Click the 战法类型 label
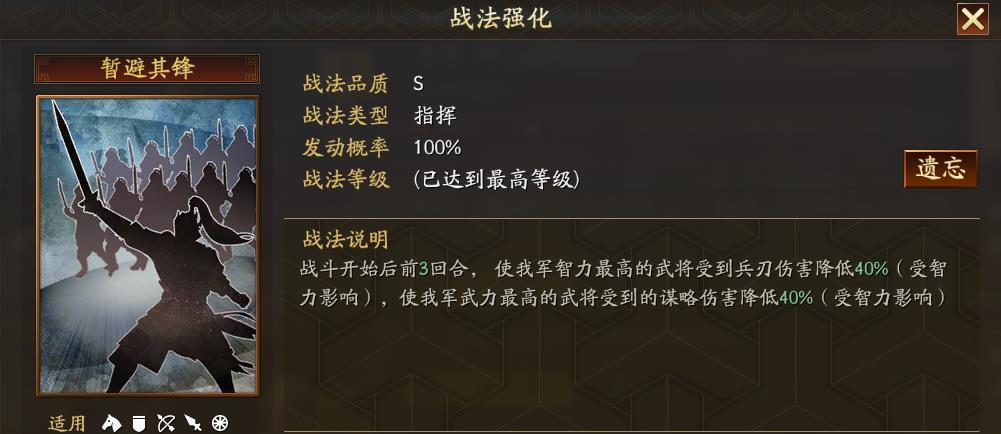Viewport: 1001px width, 434px height. click(345, 115)
